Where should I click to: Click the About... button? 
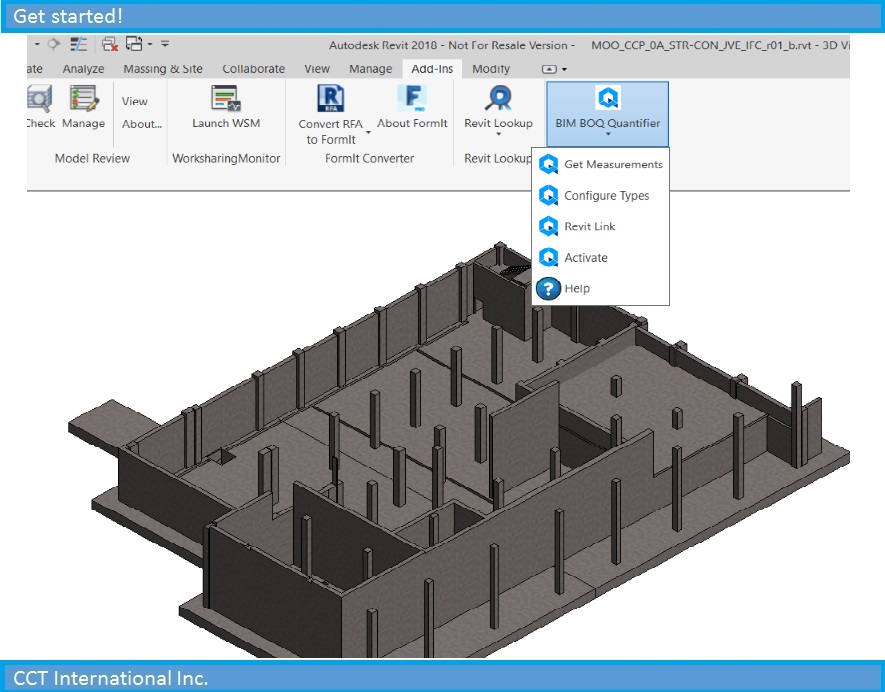[x=141, y=123]
